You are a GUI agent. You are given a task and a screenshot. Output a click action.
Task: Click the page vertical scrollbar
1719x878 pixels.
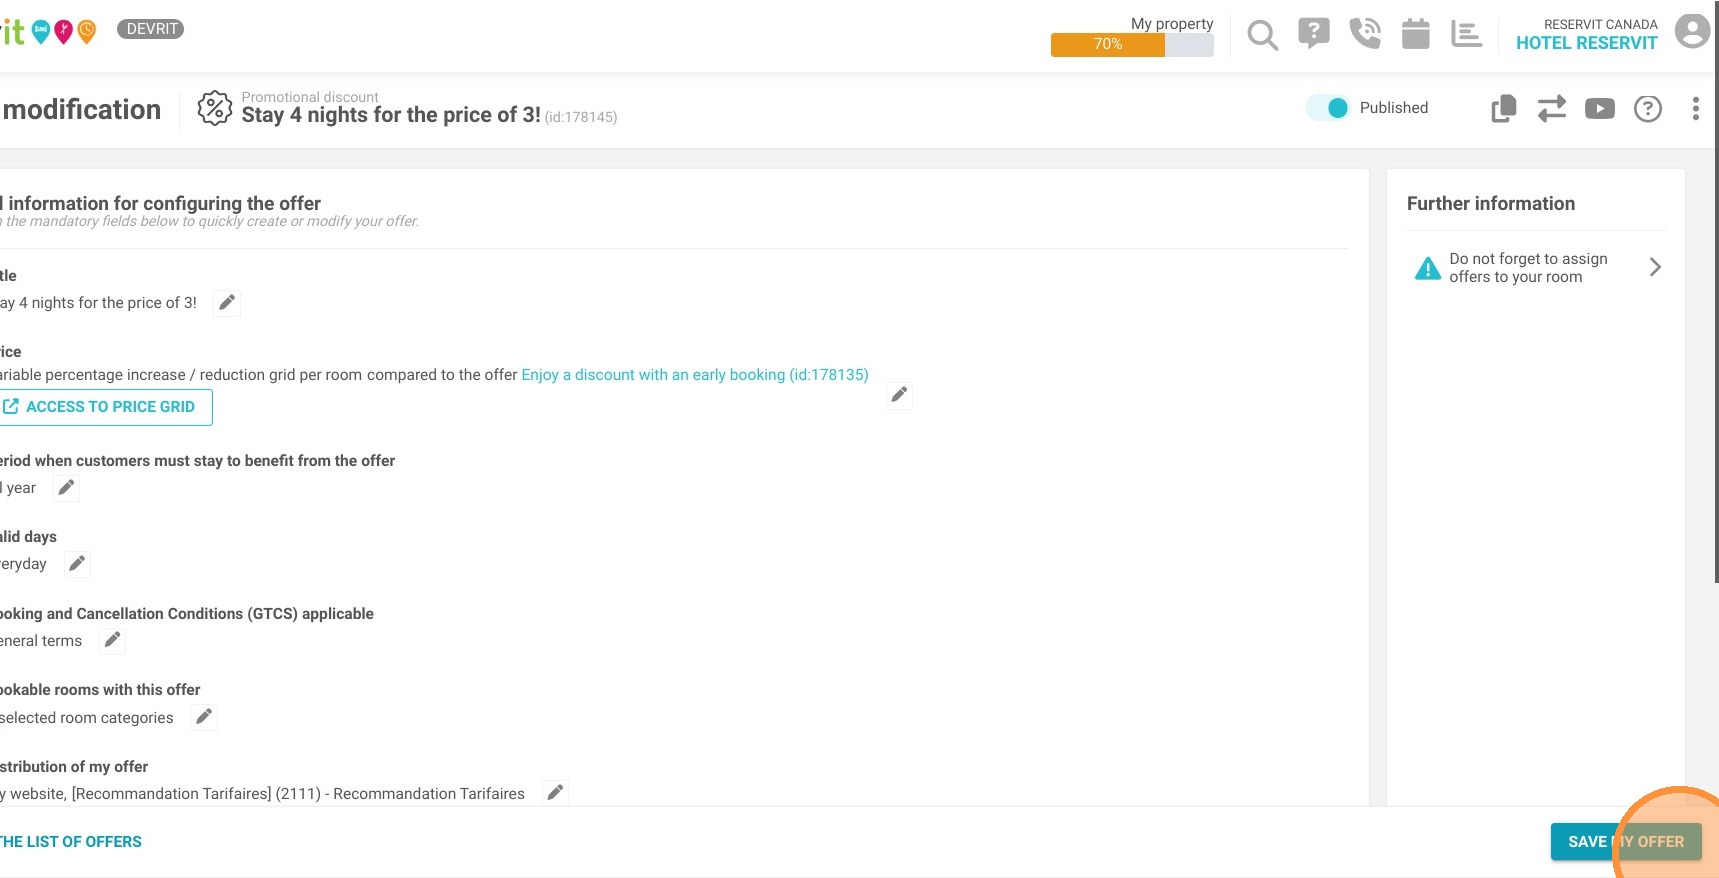click(1716, 290)
